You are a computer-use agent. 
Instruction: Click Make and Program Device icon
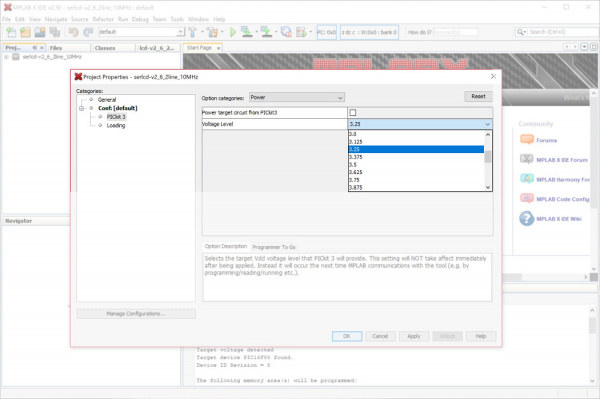tap(247, 32)
